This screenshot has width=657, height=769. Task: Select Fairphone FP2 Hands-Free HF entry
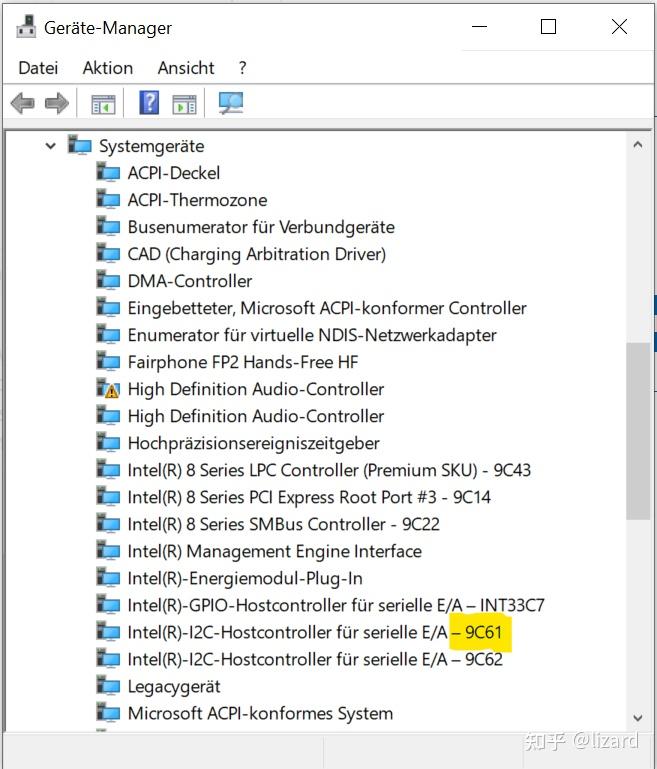[243, 362]
